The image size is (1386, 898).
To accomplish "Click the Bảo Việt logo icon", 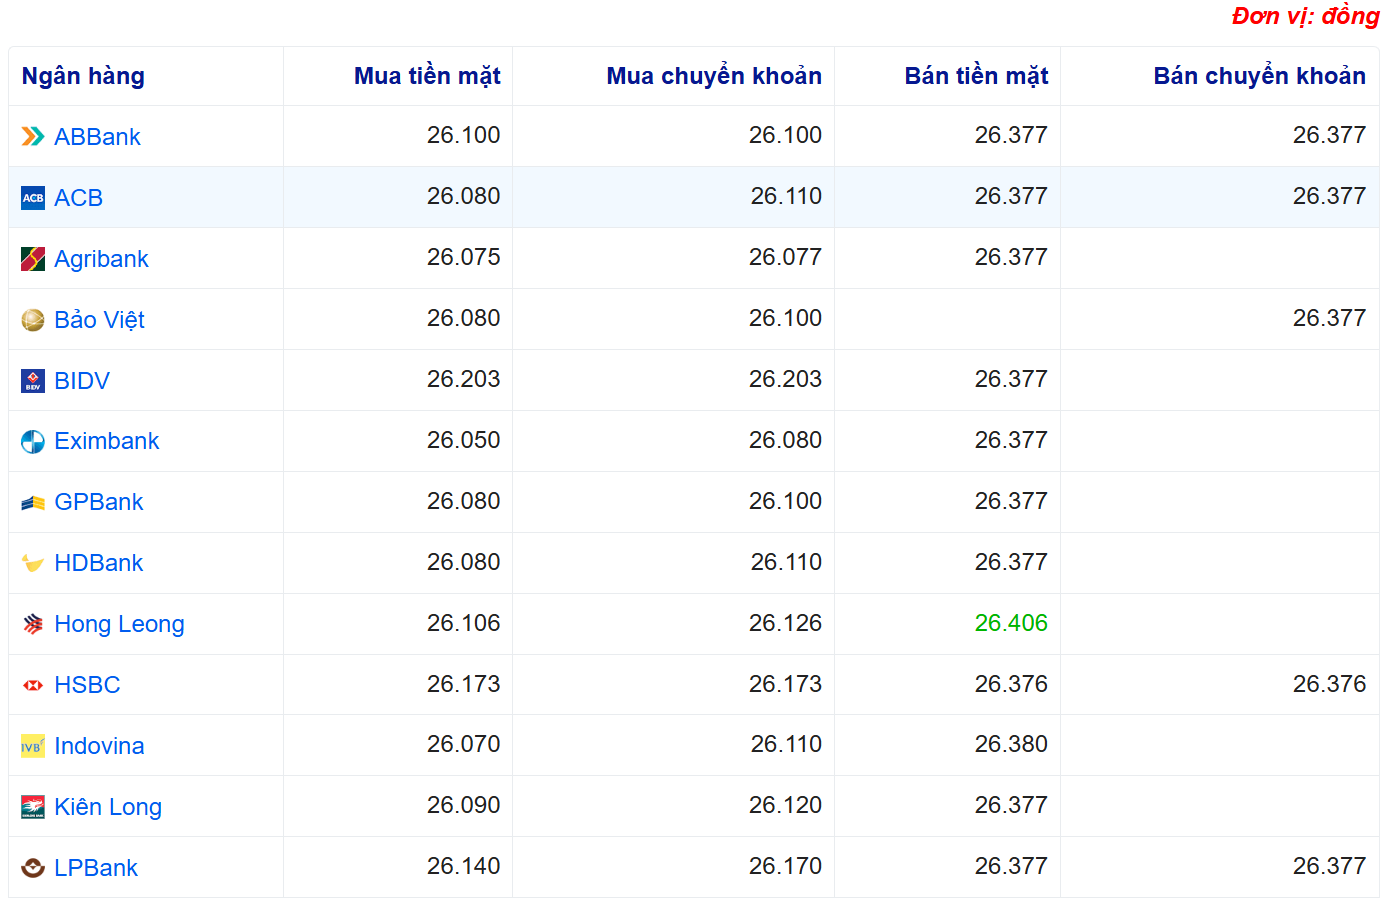I will point(33,320).
